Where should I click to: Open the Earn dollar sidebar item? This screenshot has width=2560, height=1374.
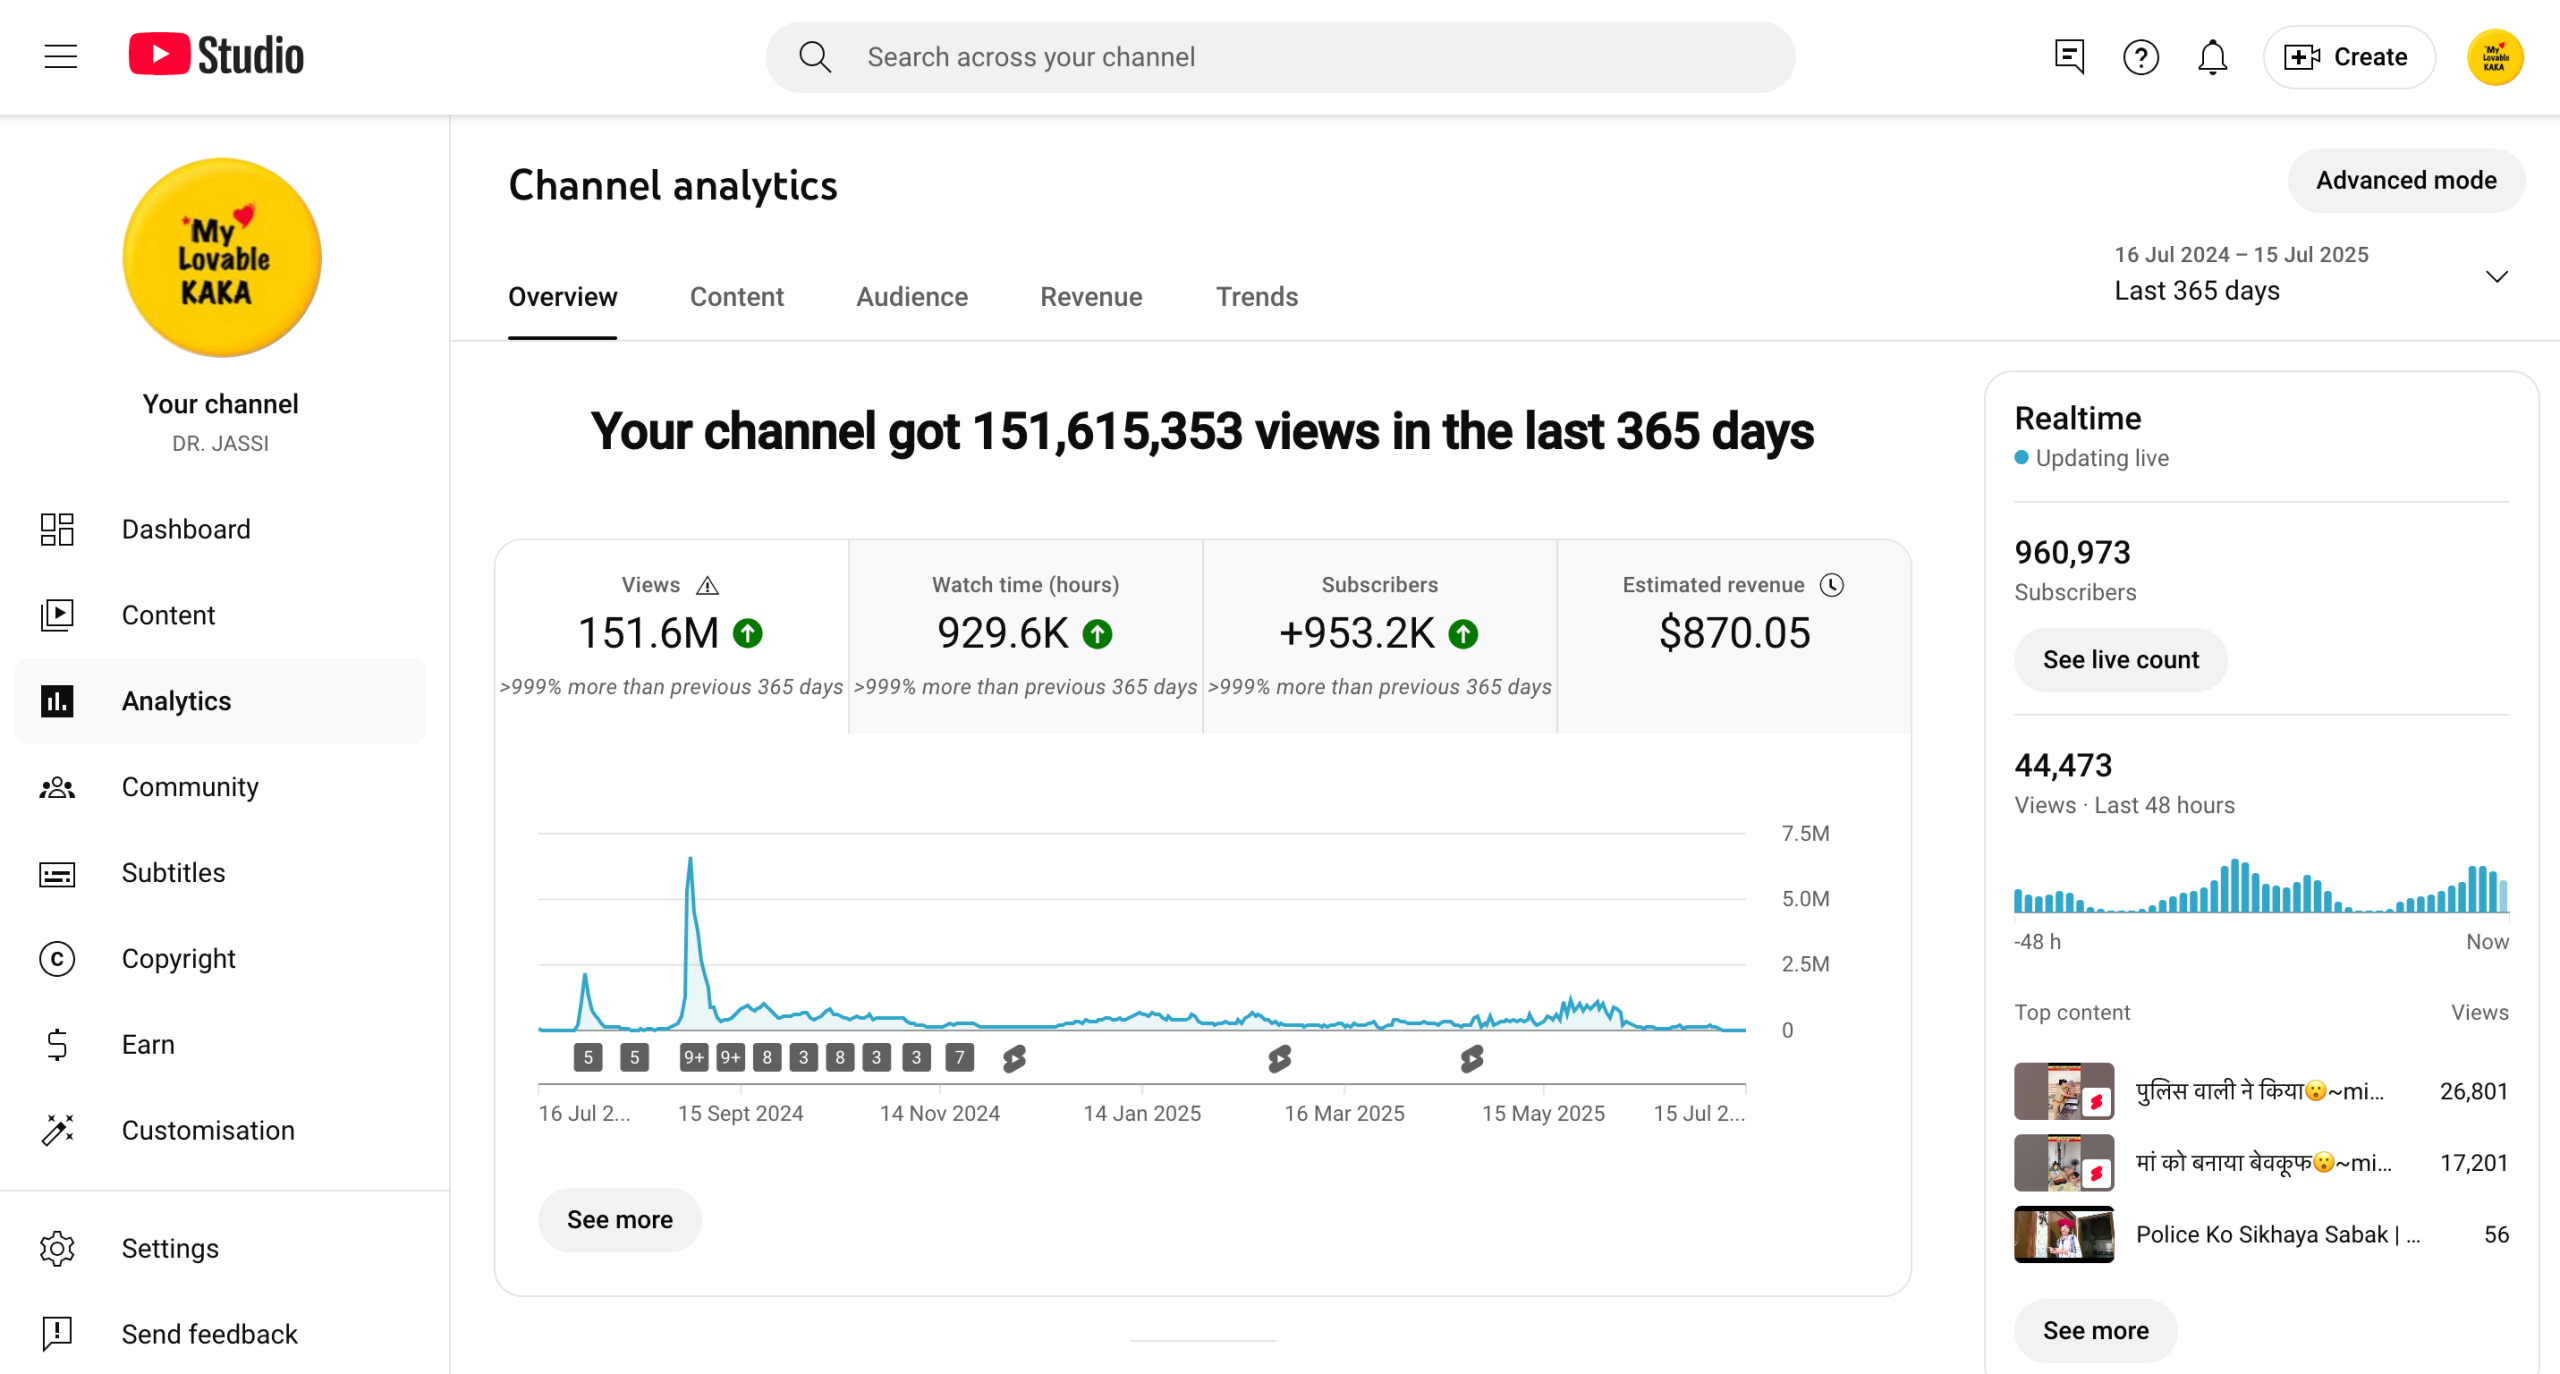click(148, 1044)
